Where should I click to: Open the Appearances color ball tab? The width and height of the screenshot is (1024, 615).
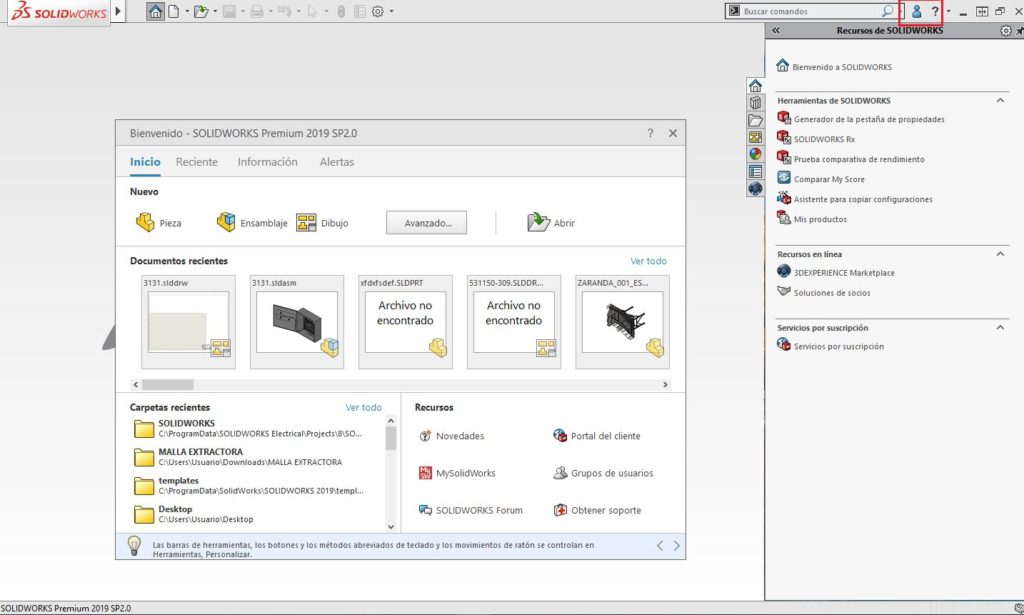756,154
